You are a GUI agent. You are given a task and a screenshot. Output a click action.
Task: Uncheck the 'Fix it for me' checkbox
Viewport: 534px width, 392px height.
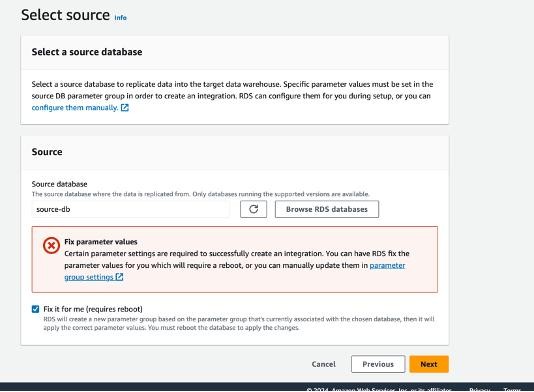[35, 309]
